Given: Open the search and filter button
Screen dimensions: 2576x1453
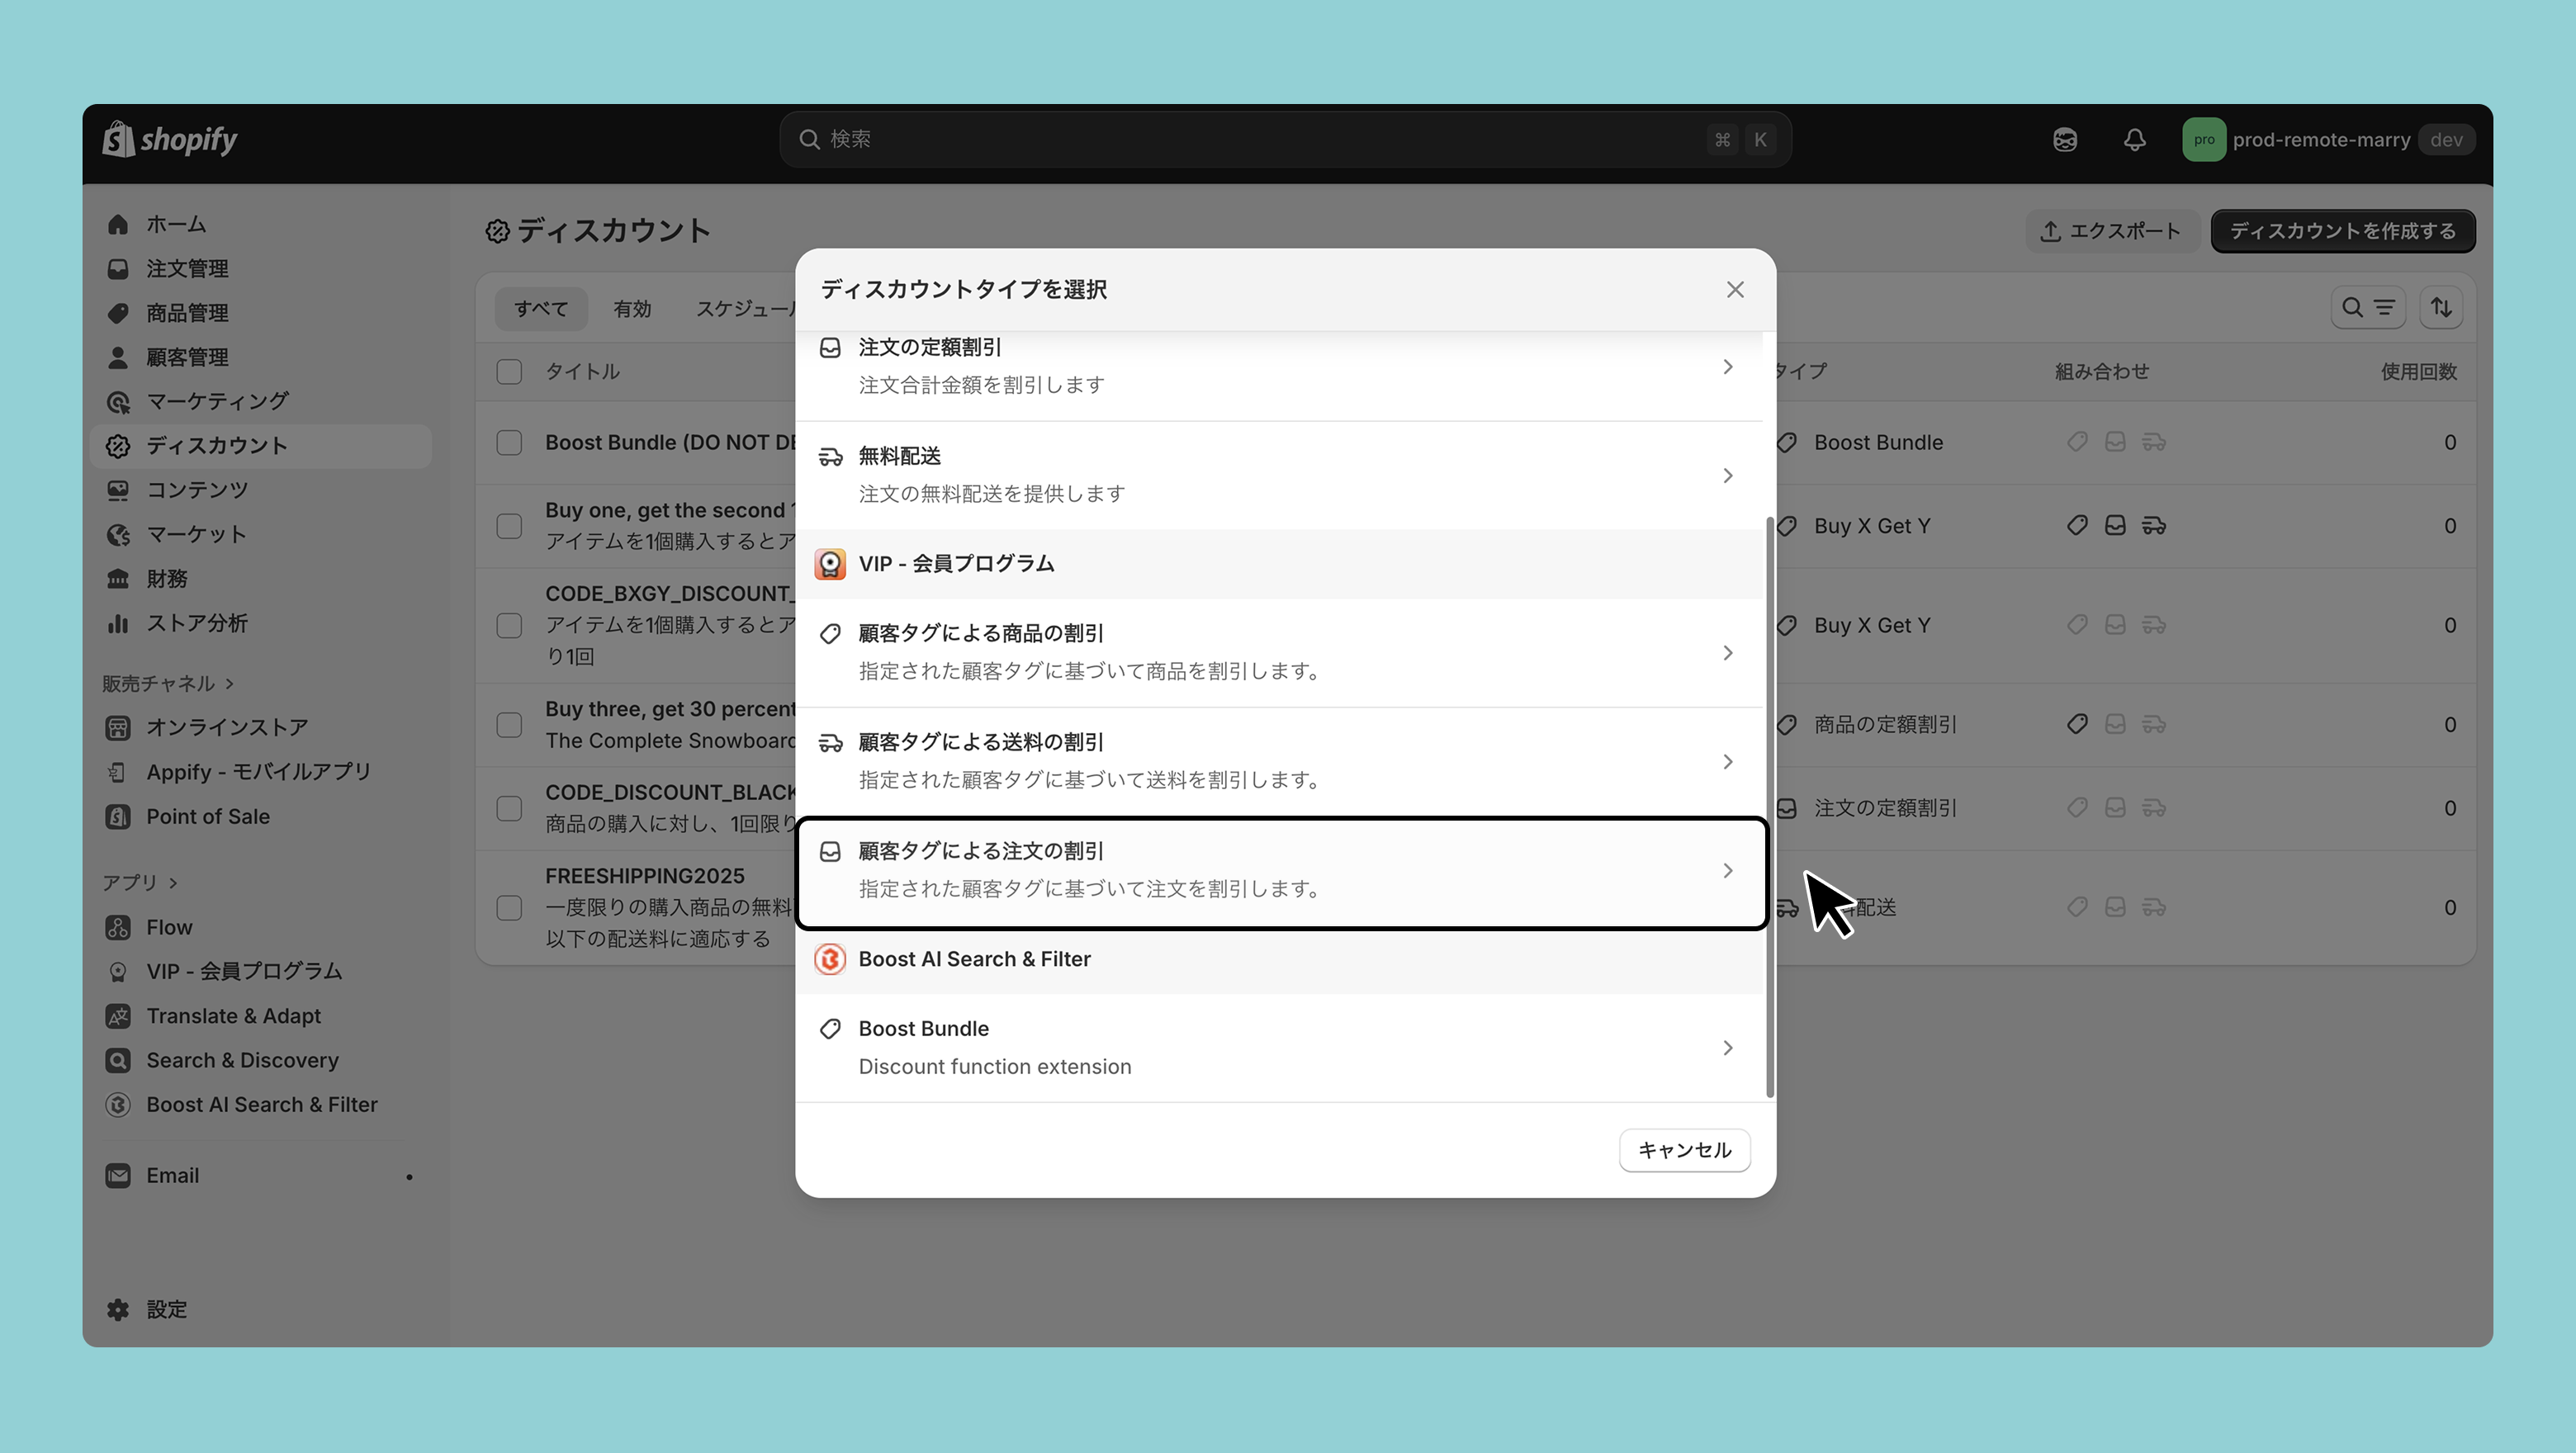Looking at the screenshot, I should [x=2368, y=308].
